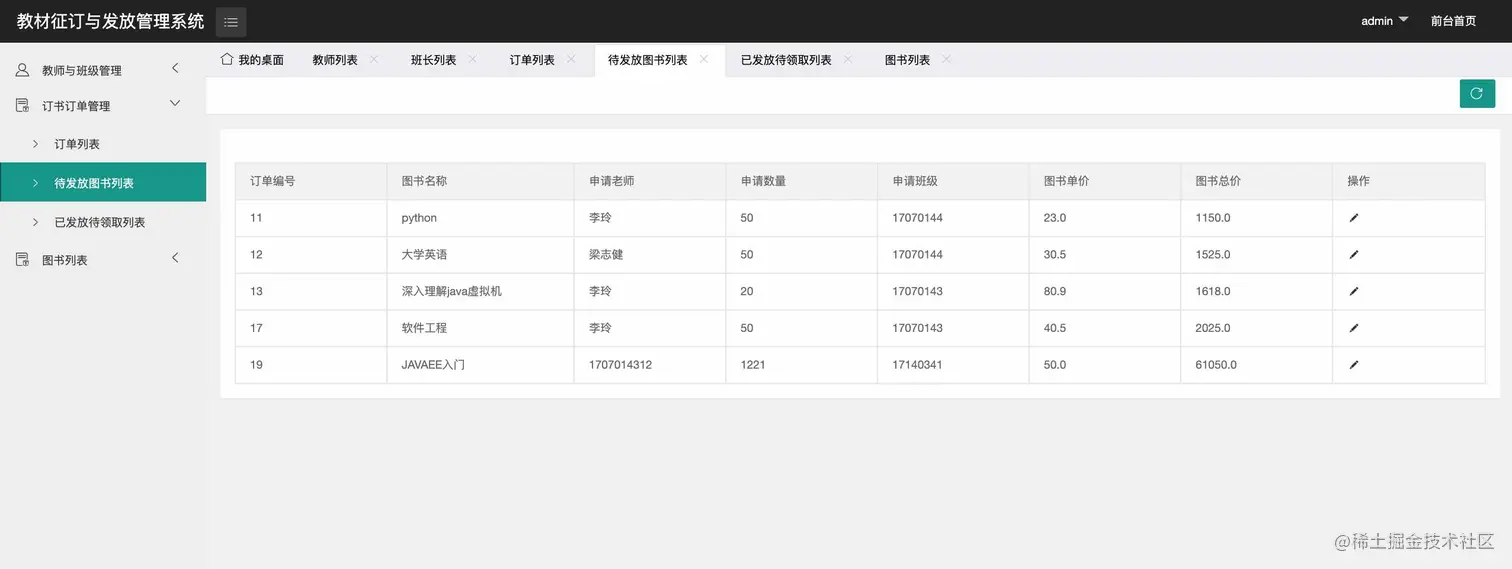
Task: Go to 前台首页 link
Action: point(1453,21)
